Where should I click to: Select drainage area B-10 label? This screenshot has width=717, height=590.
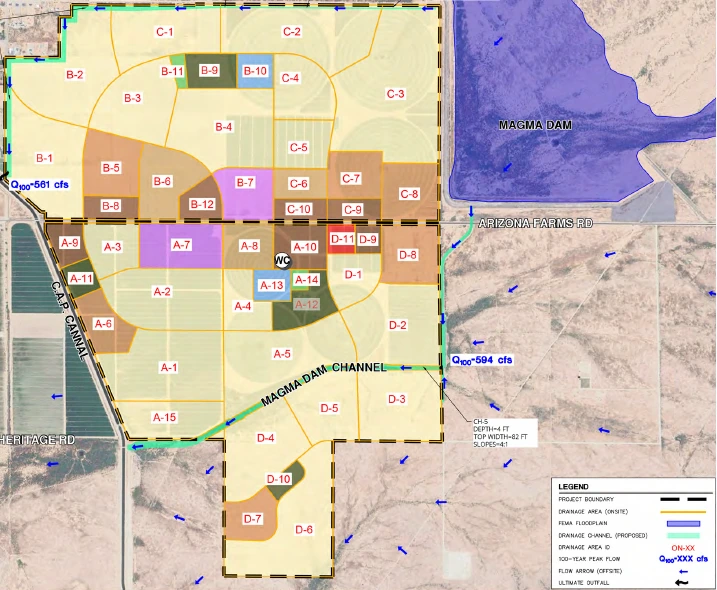coord(255,71)
